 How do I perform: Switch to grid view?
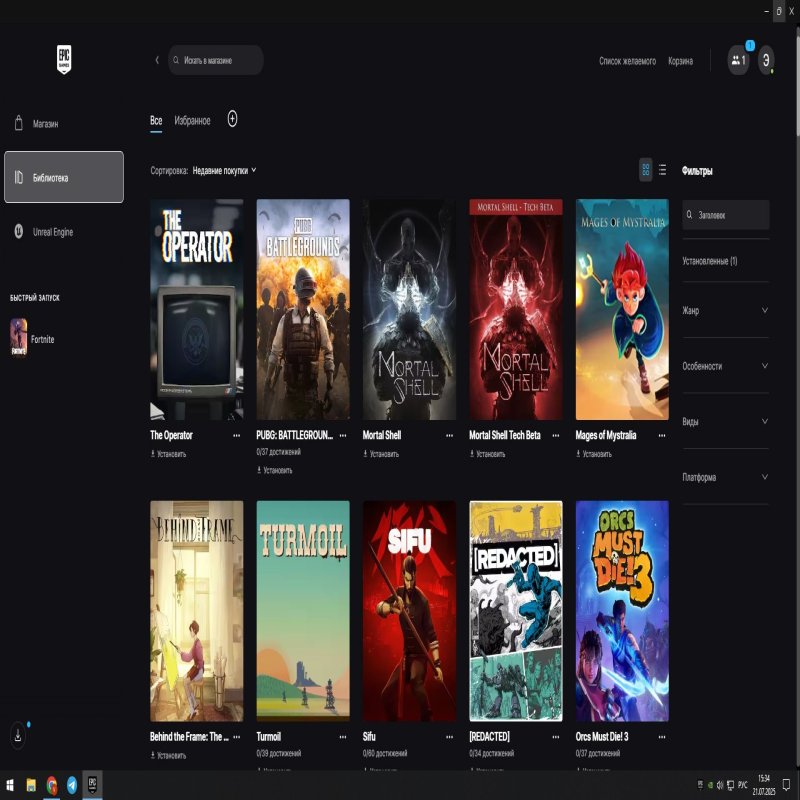click(x=646, y=170)
